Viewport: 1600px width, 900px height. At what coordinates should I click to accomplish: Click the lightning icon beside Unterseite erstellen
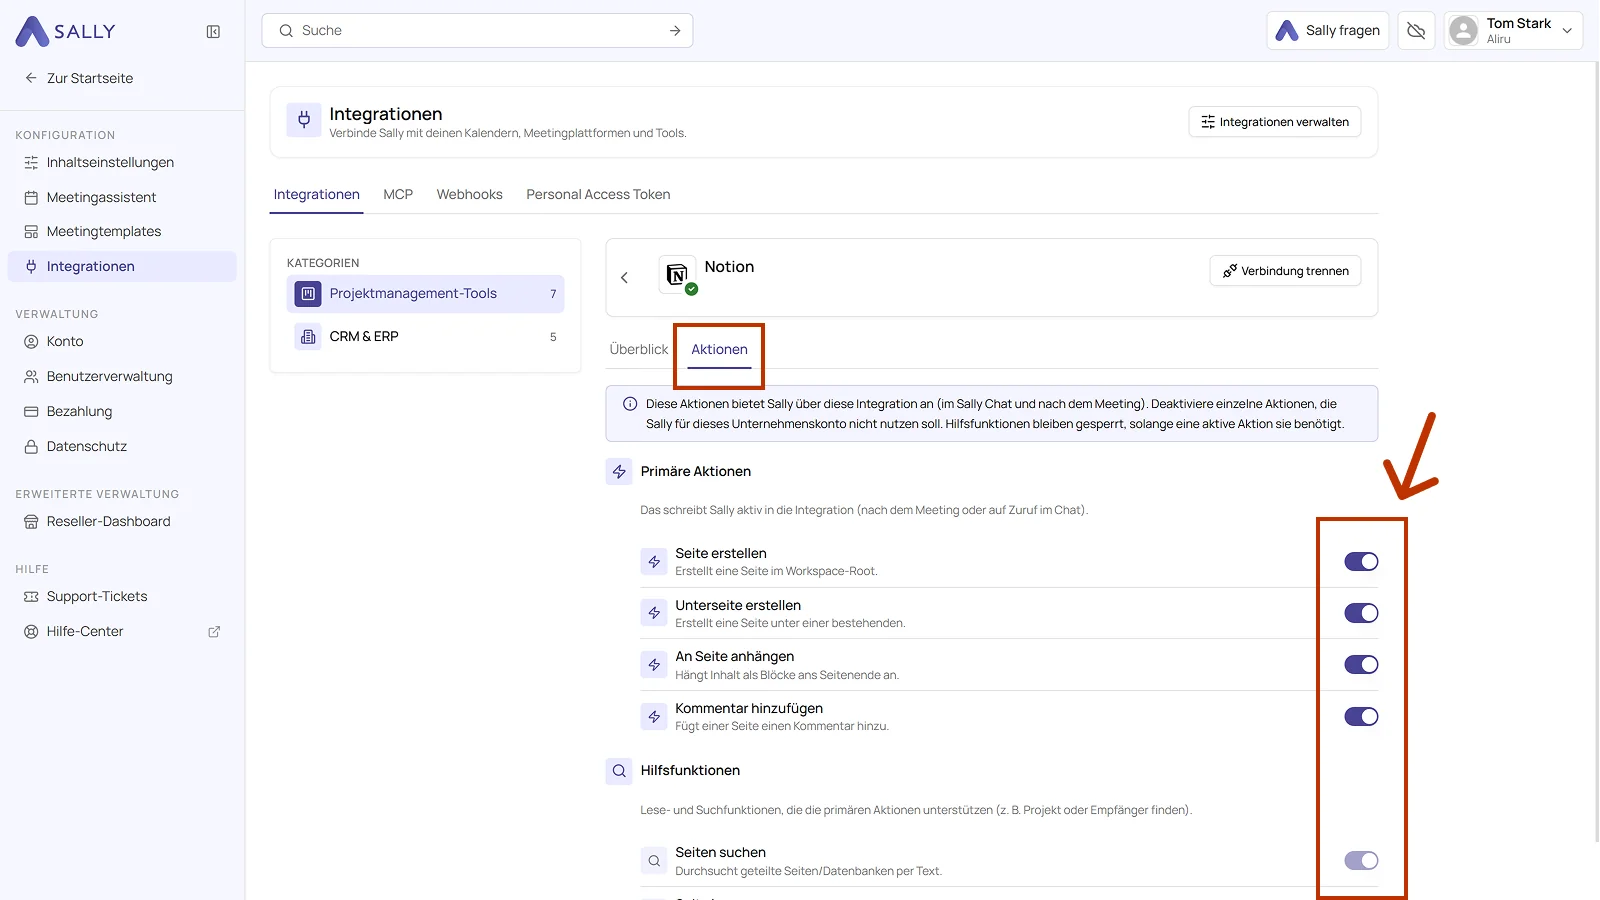(x=654, y=613)
